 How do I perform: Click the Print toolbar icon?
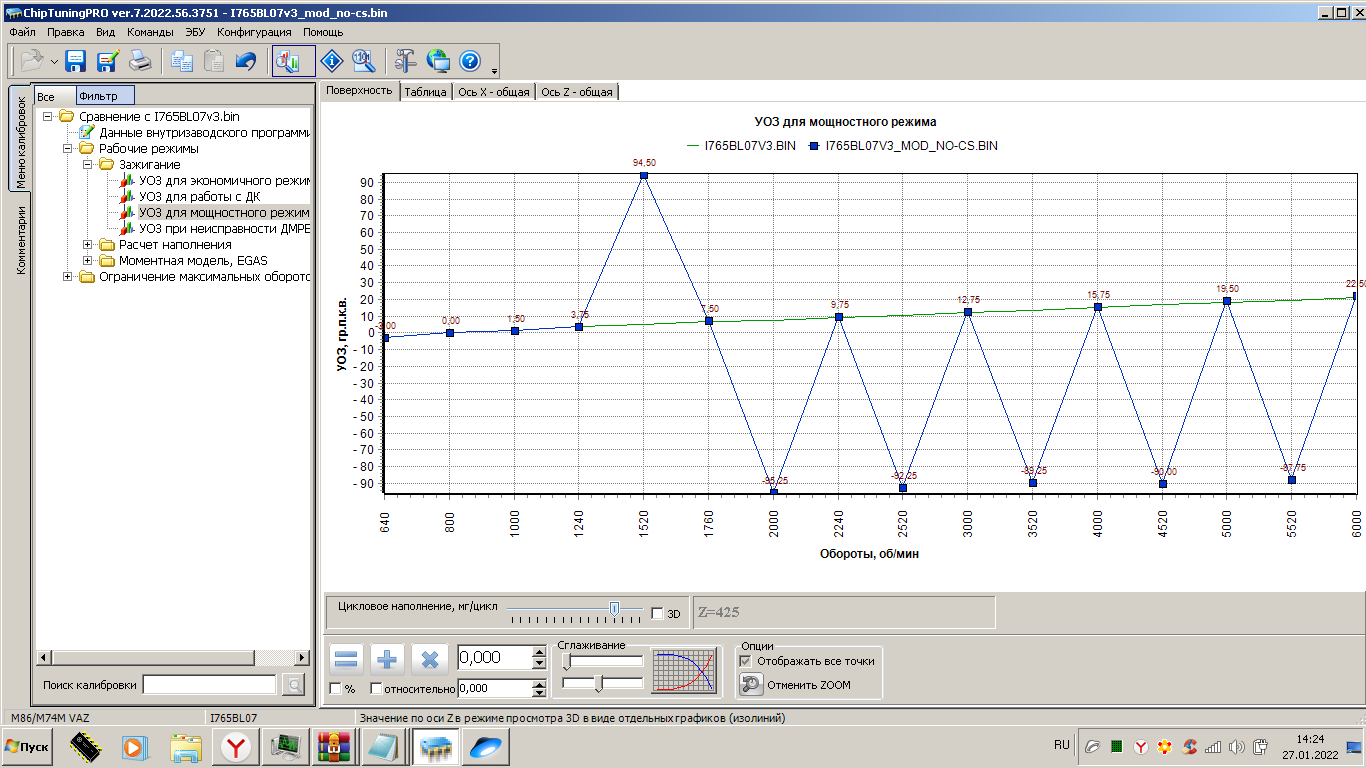click(140, 61)
